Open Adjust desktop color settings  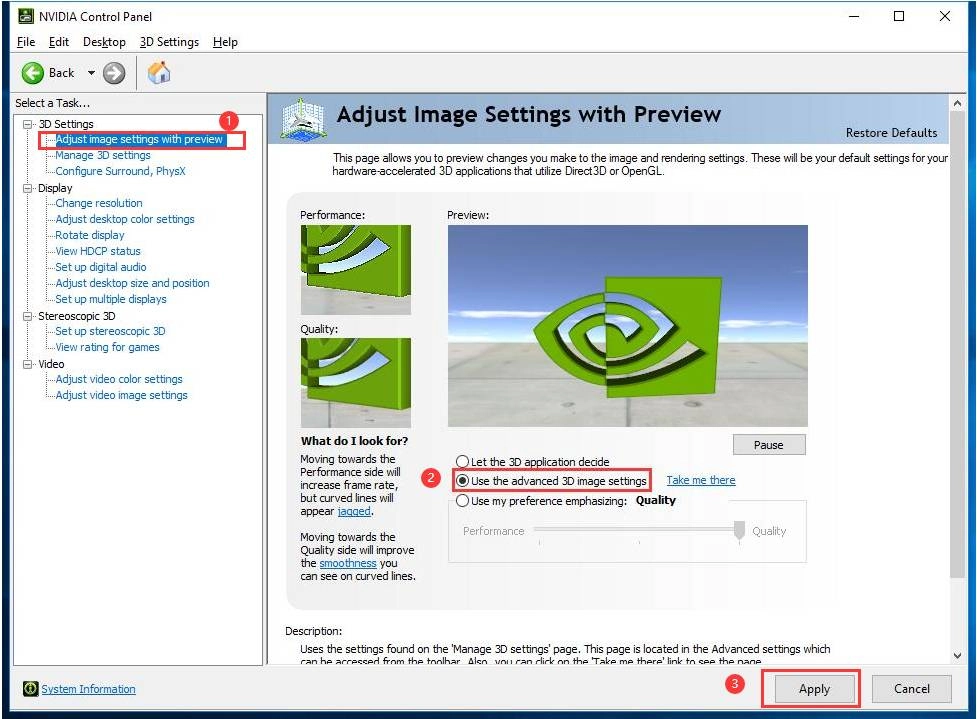[125, 219]
